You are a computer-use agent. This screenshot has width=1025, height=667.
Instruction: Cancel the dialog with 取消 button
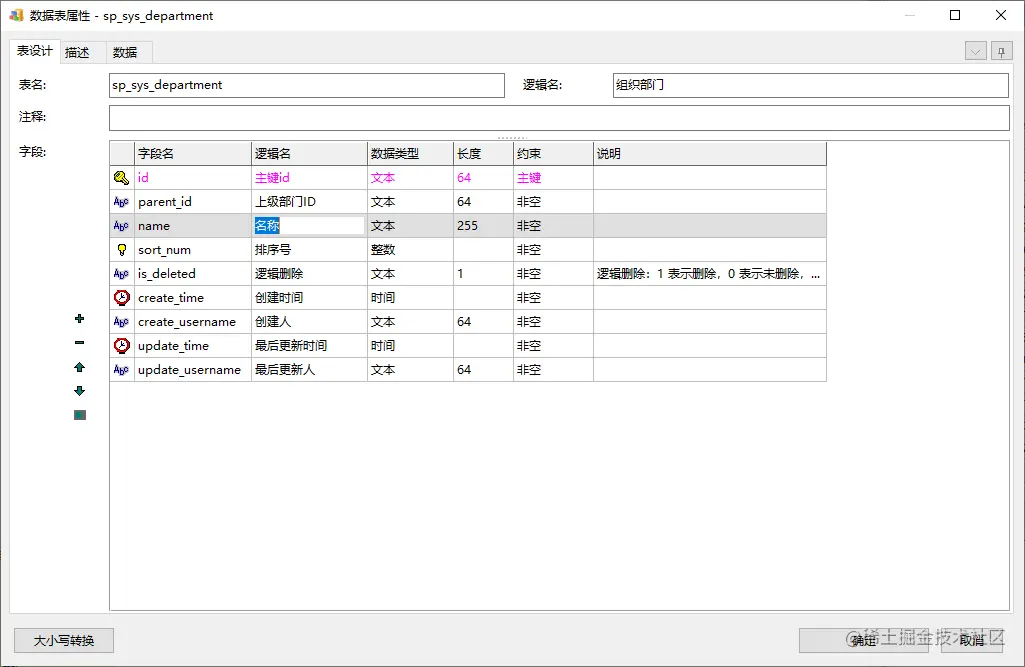pyautogui.click(x=972, y=640)
